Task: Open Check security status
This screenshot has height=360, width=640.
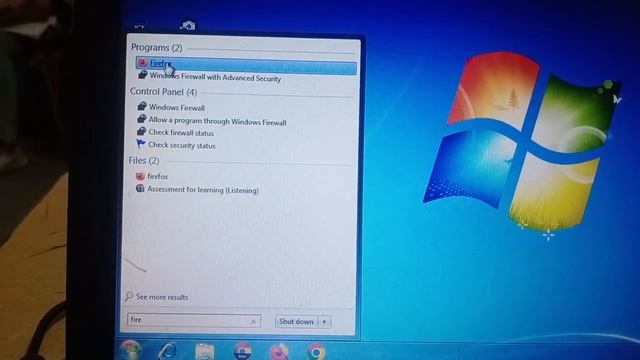Action: coord(182,145)
